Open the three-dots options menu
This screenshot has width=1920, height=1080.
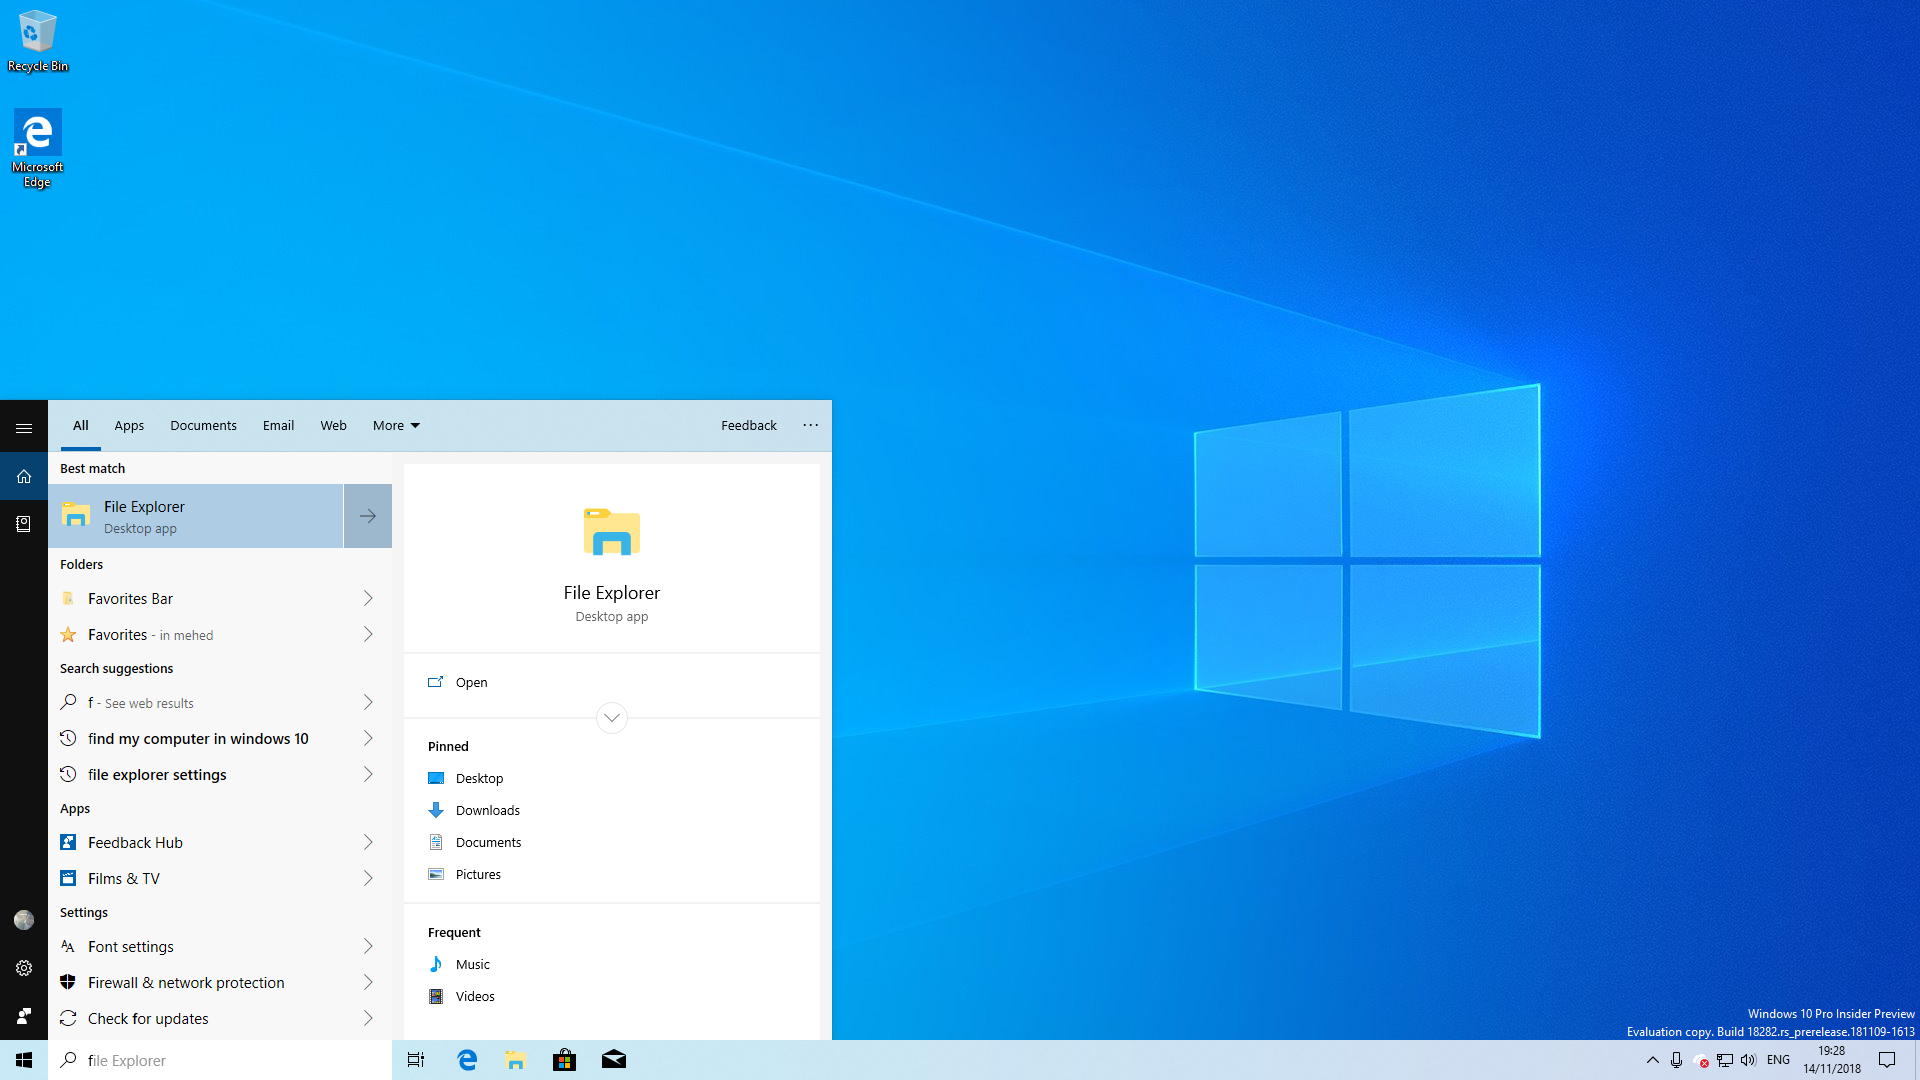coord(810,425)
